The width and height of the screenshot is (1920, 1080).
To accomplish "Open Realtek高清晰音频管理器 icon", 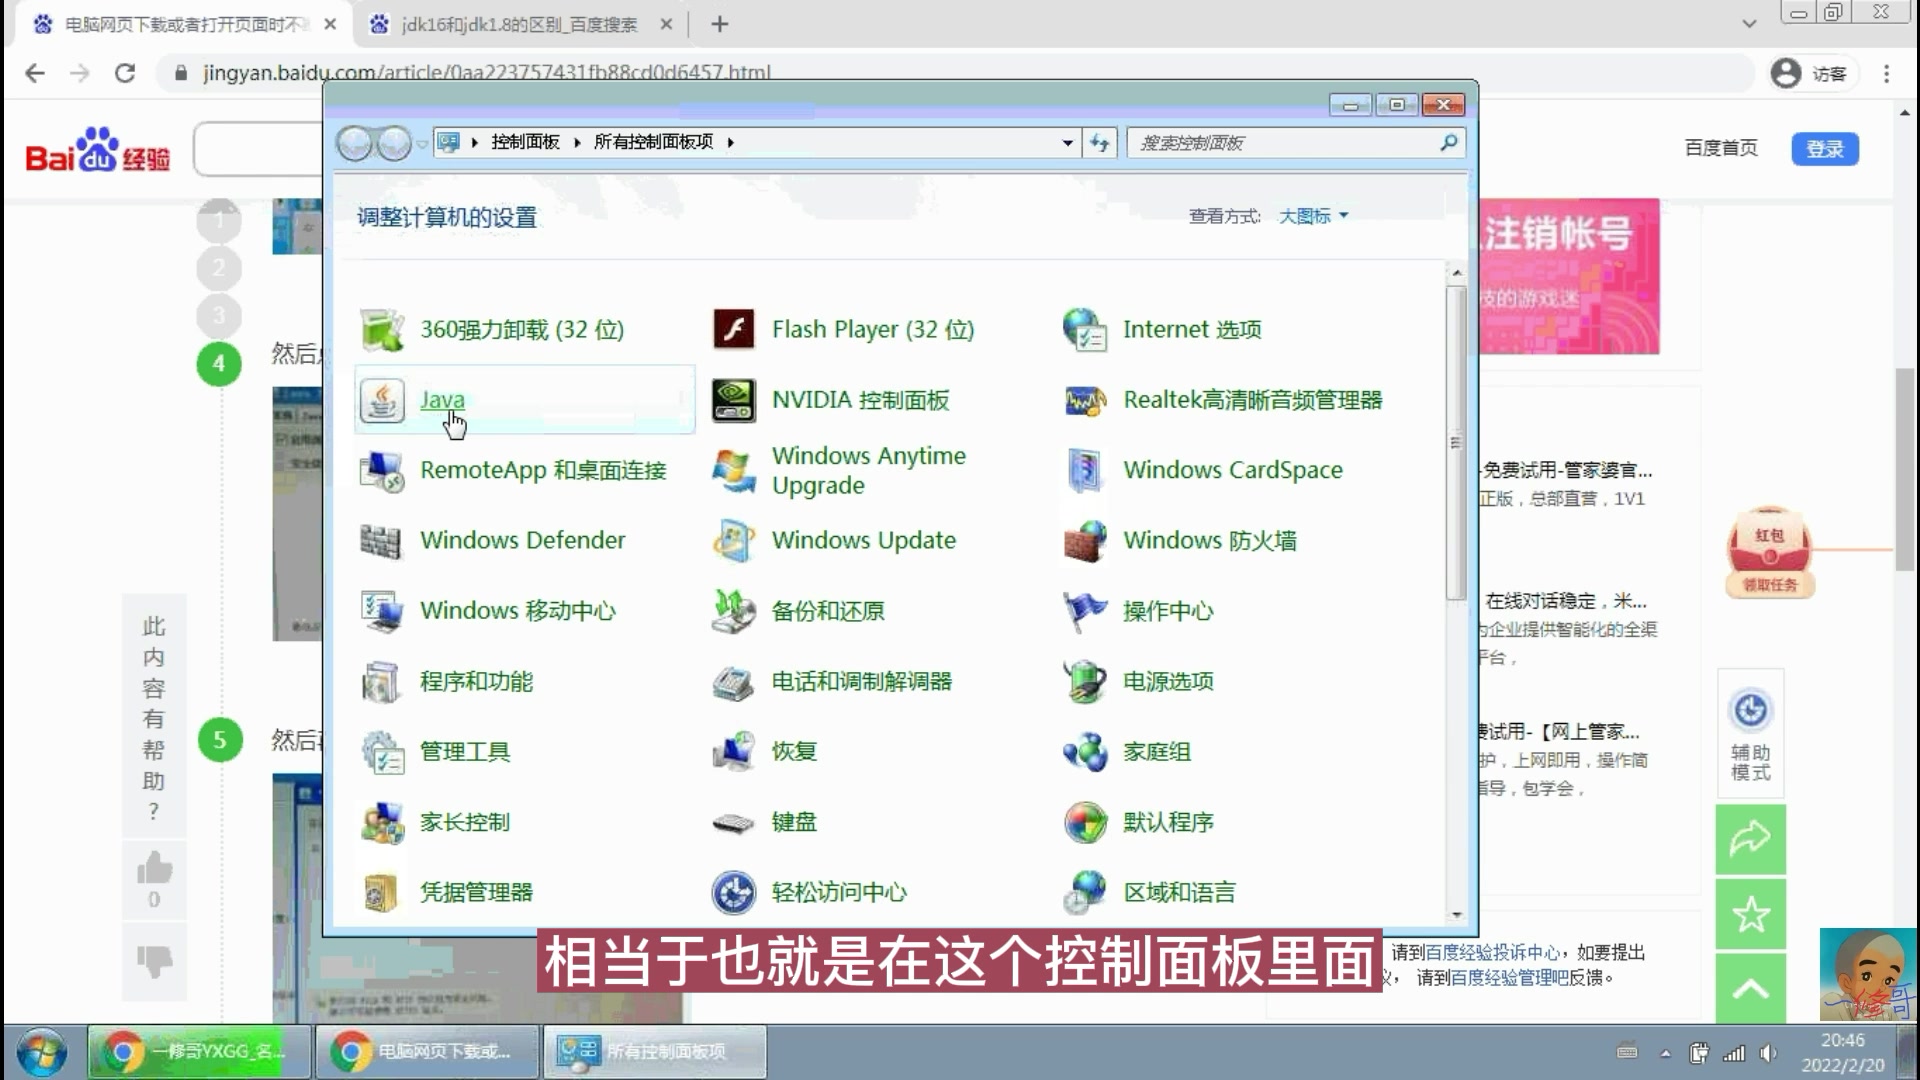I will (1085, 400).
